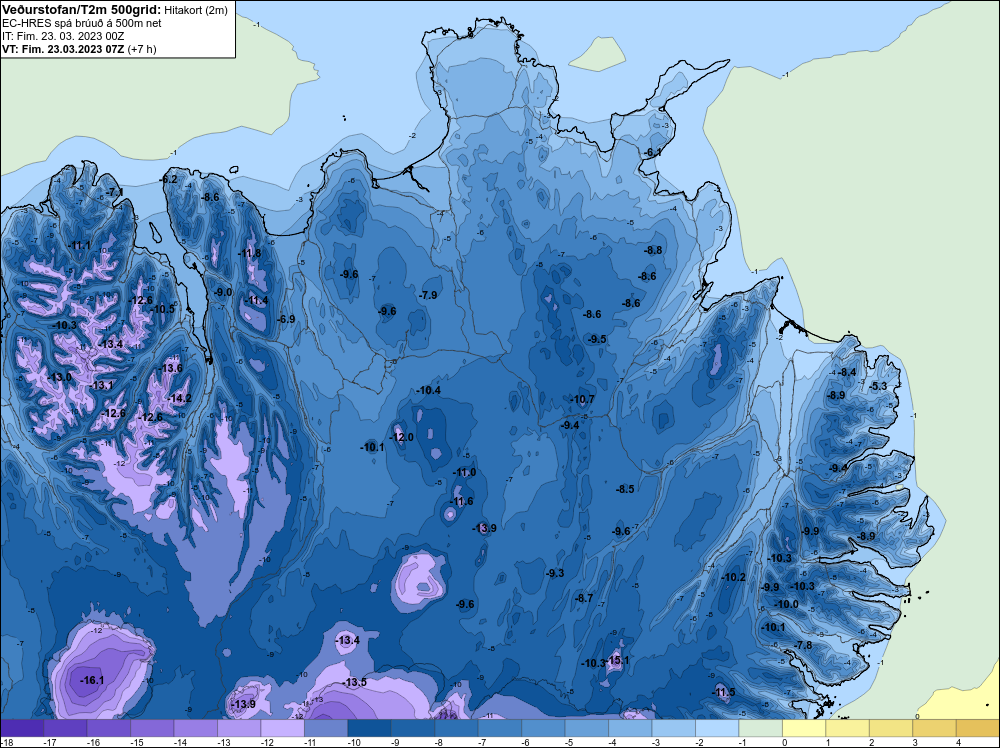Select the legend swatch starting at -15
Viewport: 1000px width, 748px height.
[x=152, y=728]
